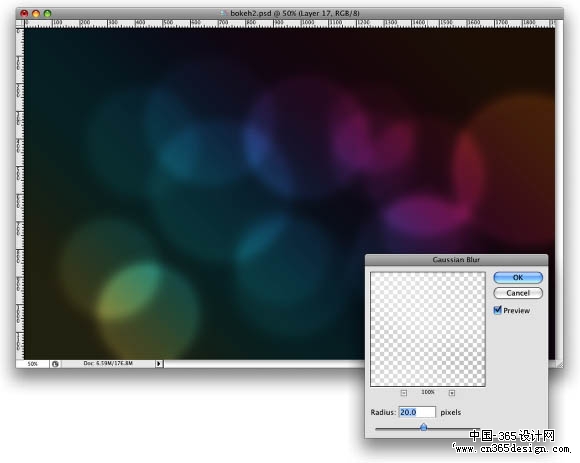Maximize the bokeh2.psd window with green button
The image size is (580, 463).
[x=47, y=14]
